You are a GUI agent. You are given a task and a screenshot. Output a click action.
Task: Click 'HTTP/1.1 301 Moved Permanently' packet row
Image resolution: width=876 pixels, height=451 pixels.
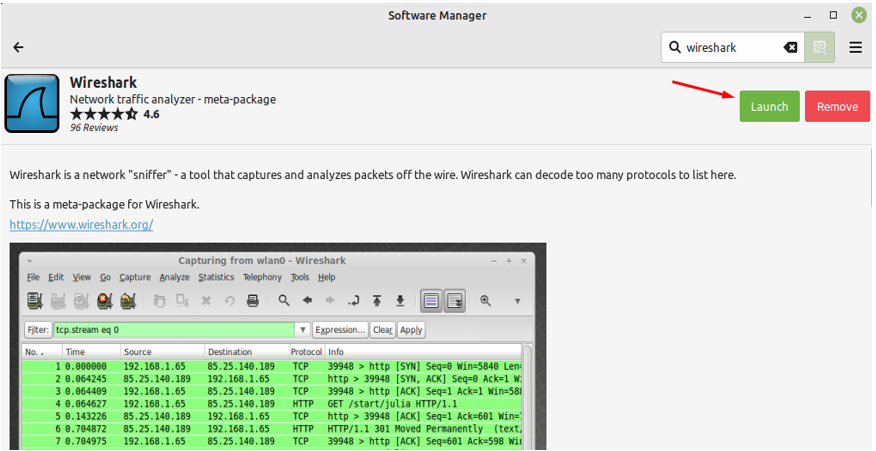click(x=272, y=429)
